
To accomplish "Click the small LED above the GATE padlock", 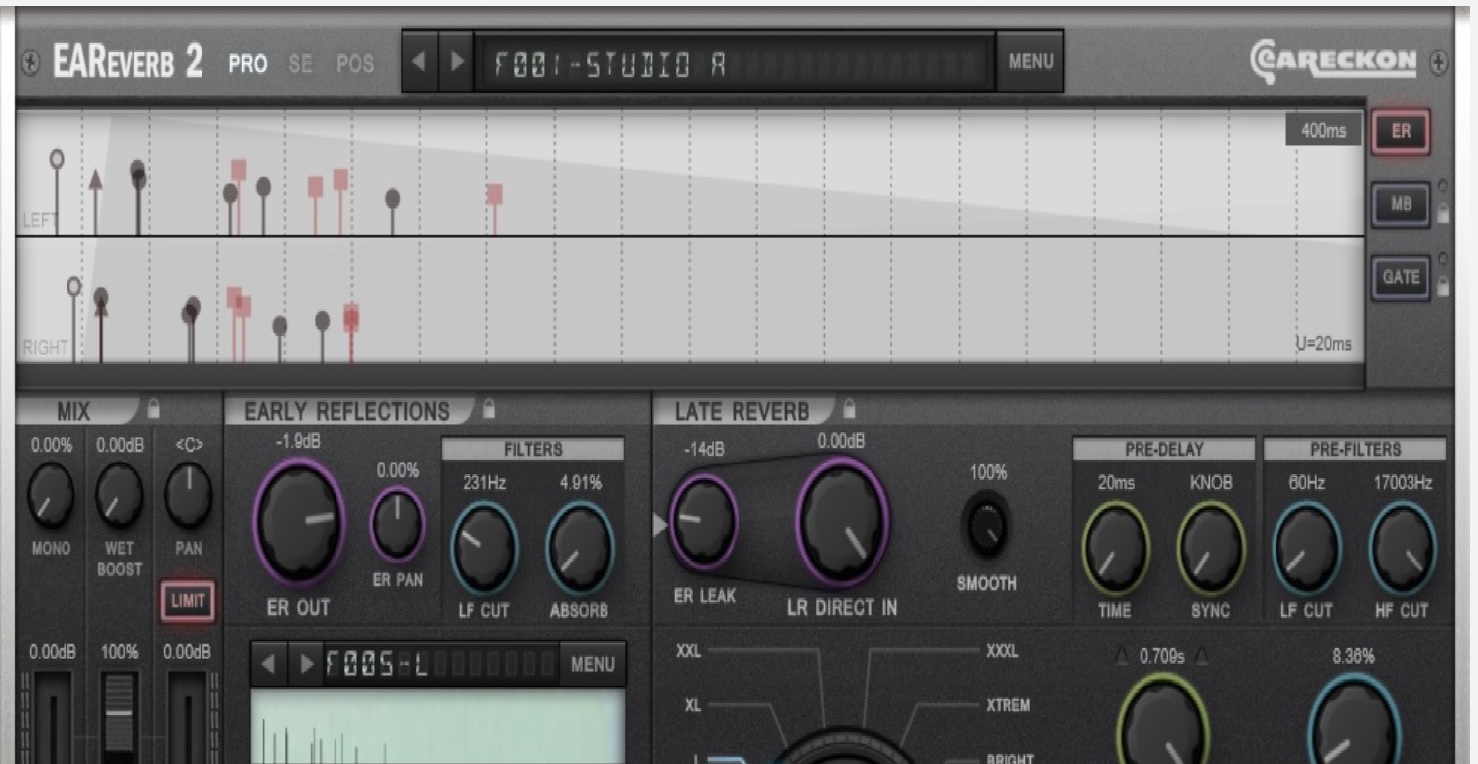I will click(x=1442, y=259).
